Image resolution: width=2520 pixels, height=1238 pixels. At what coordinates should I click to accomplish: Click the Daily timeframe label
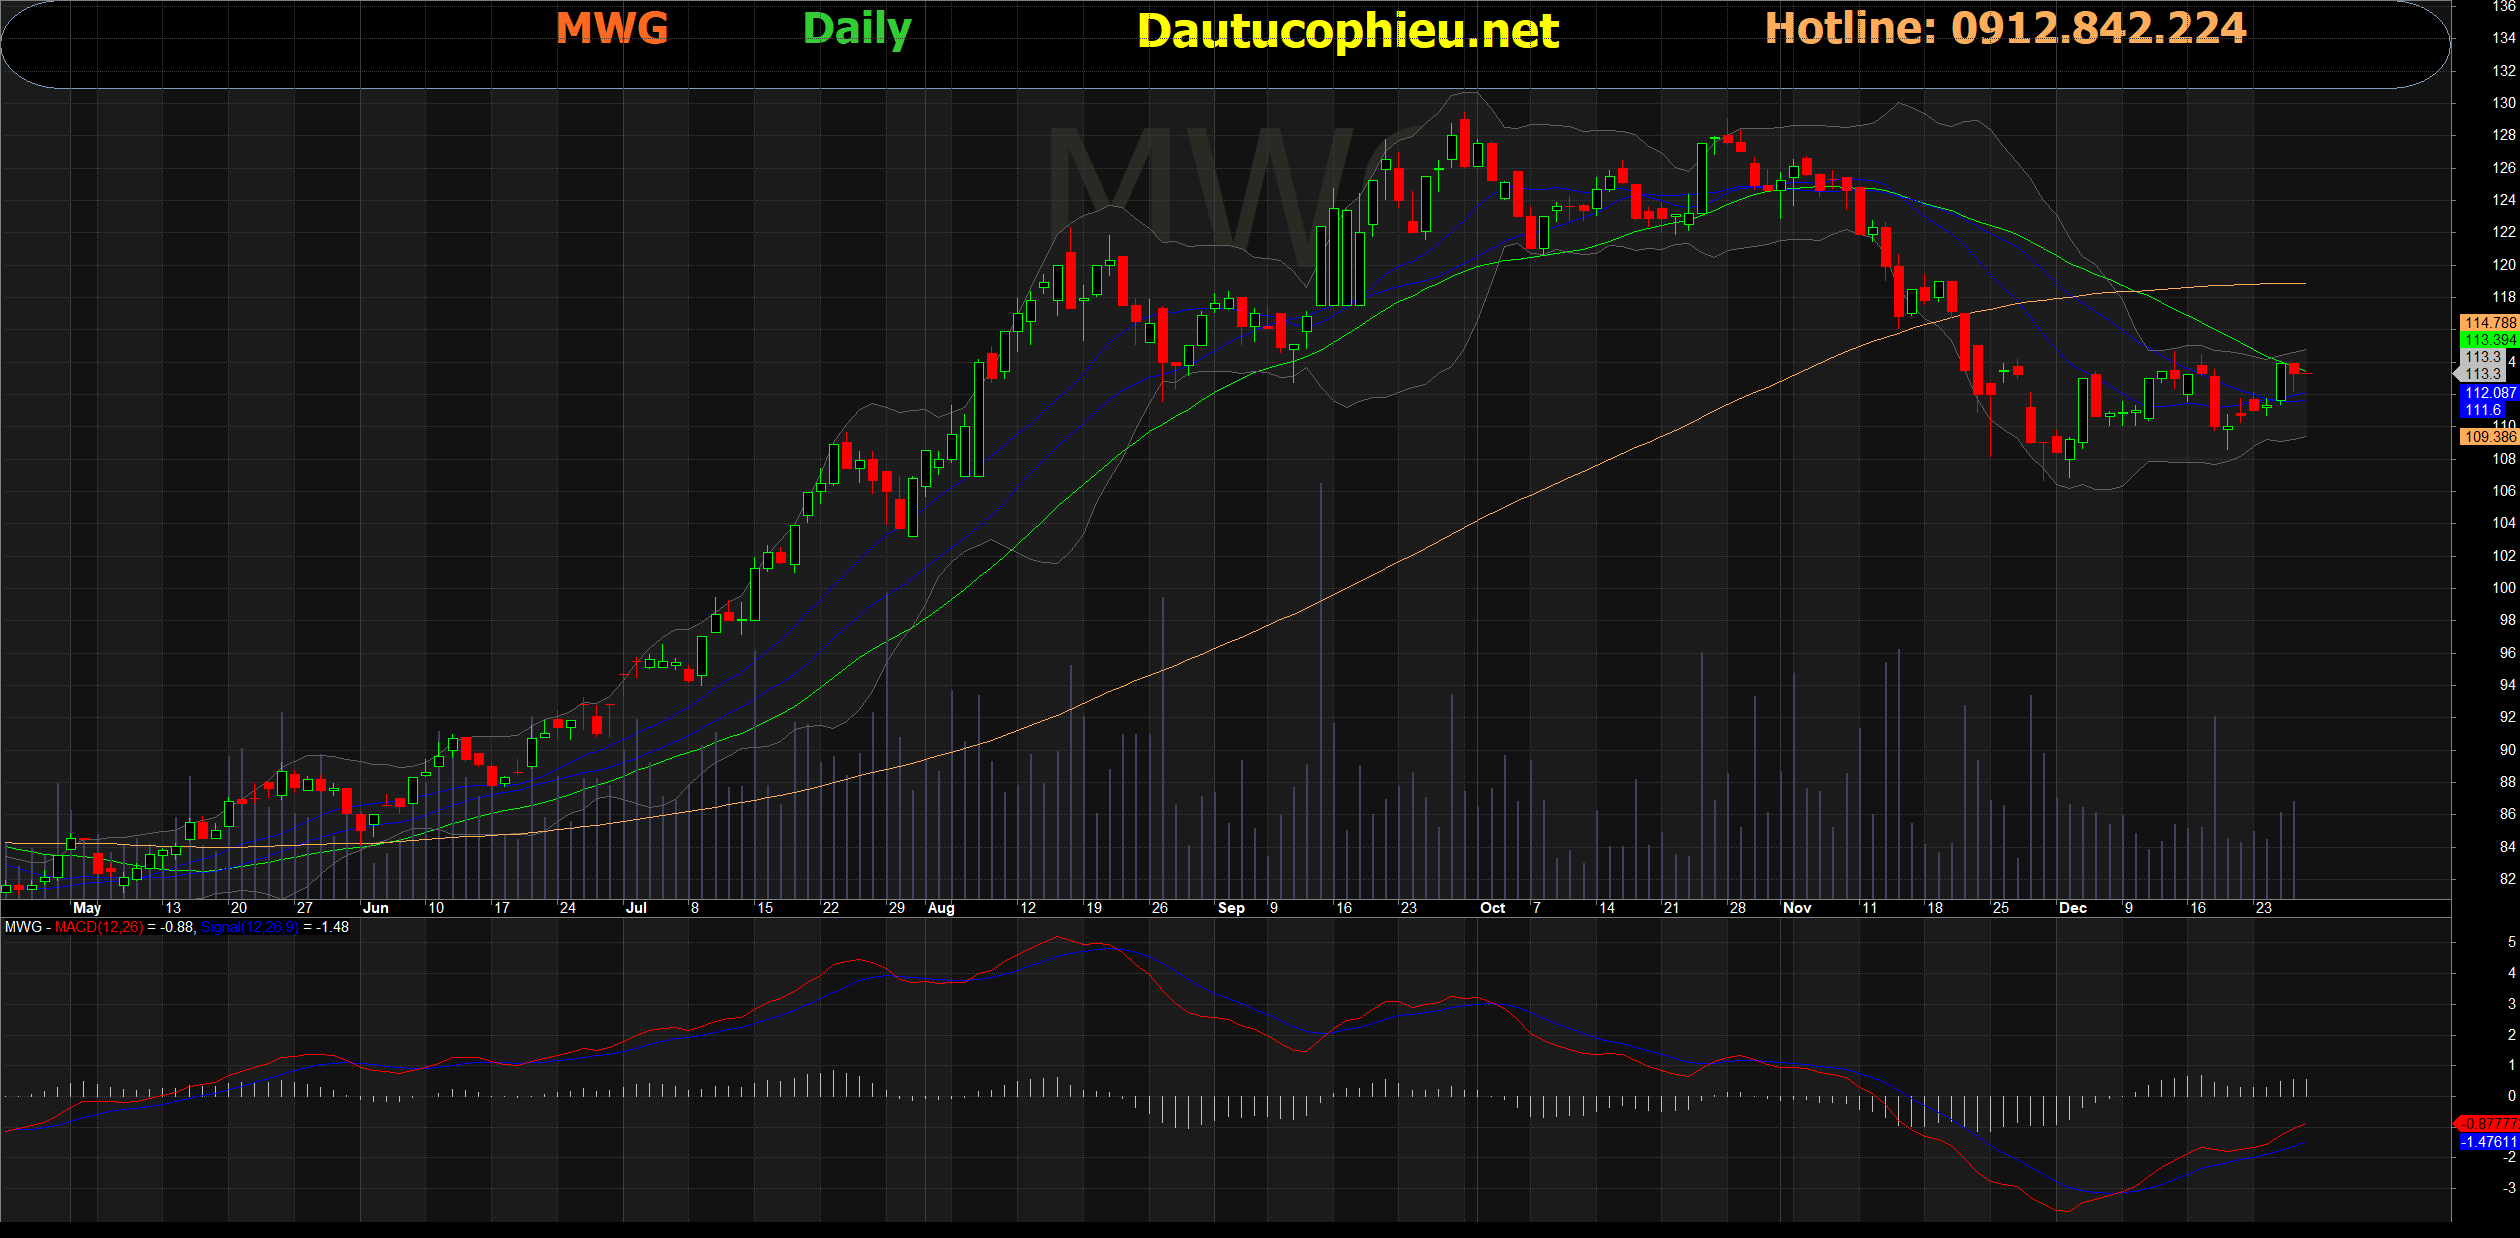pyautogui.click(x=857, y=29)
